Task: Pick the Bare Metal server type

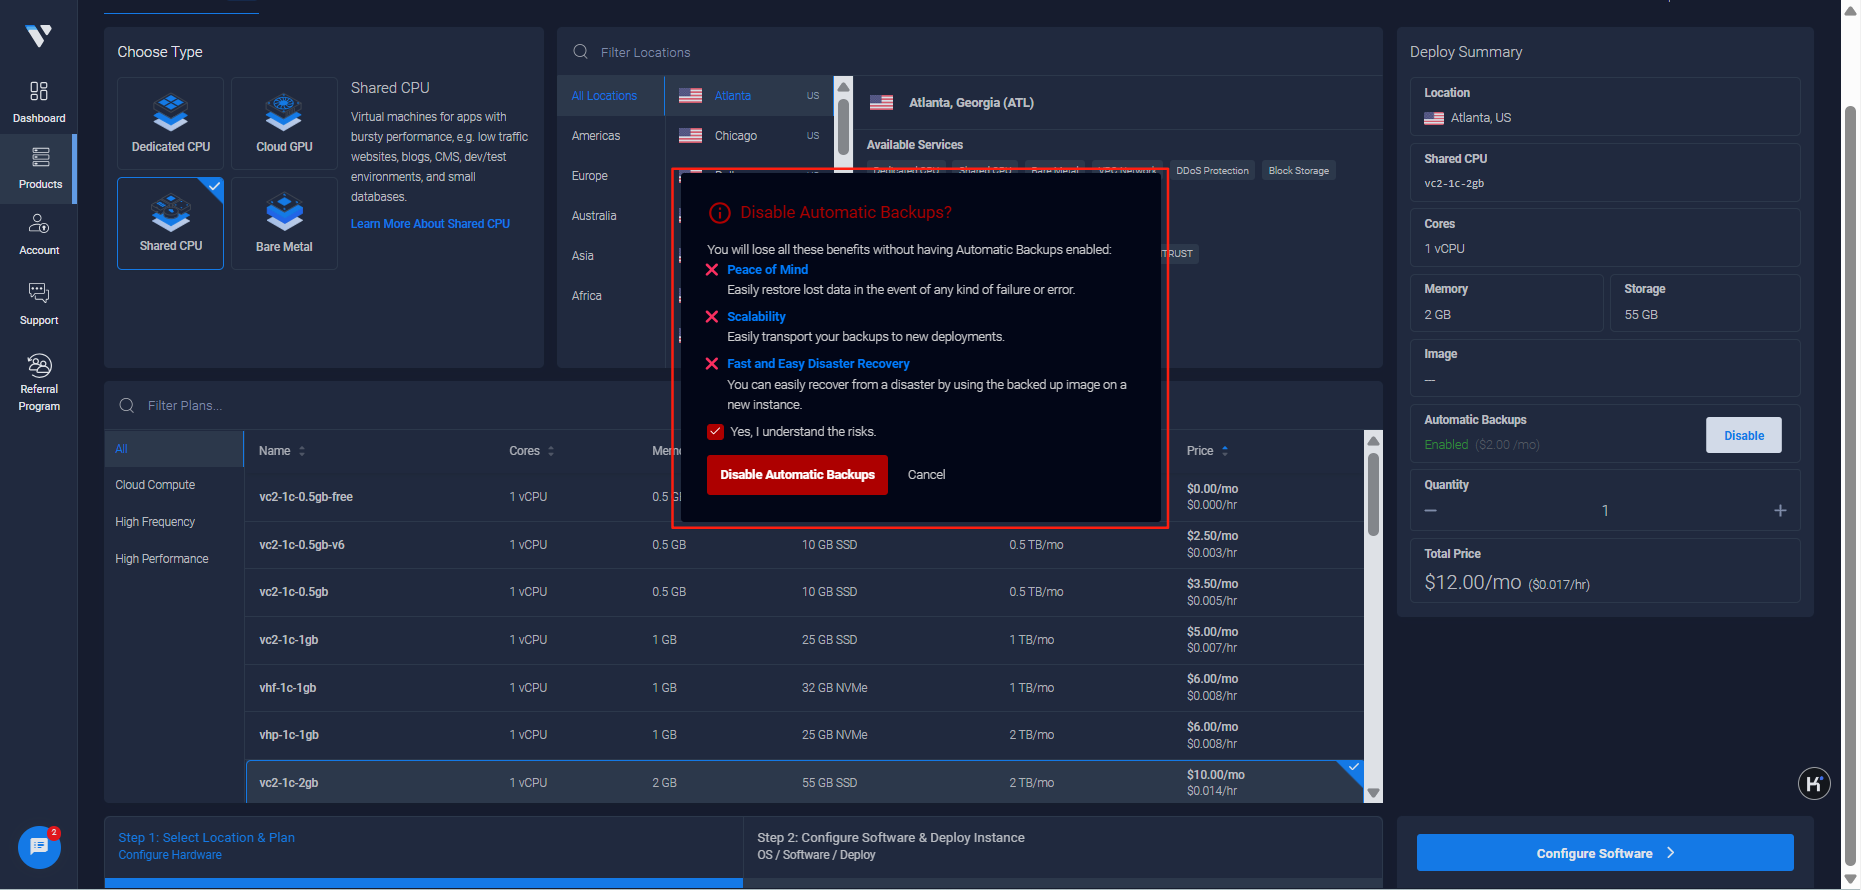Action: click(x=284, y=223)
